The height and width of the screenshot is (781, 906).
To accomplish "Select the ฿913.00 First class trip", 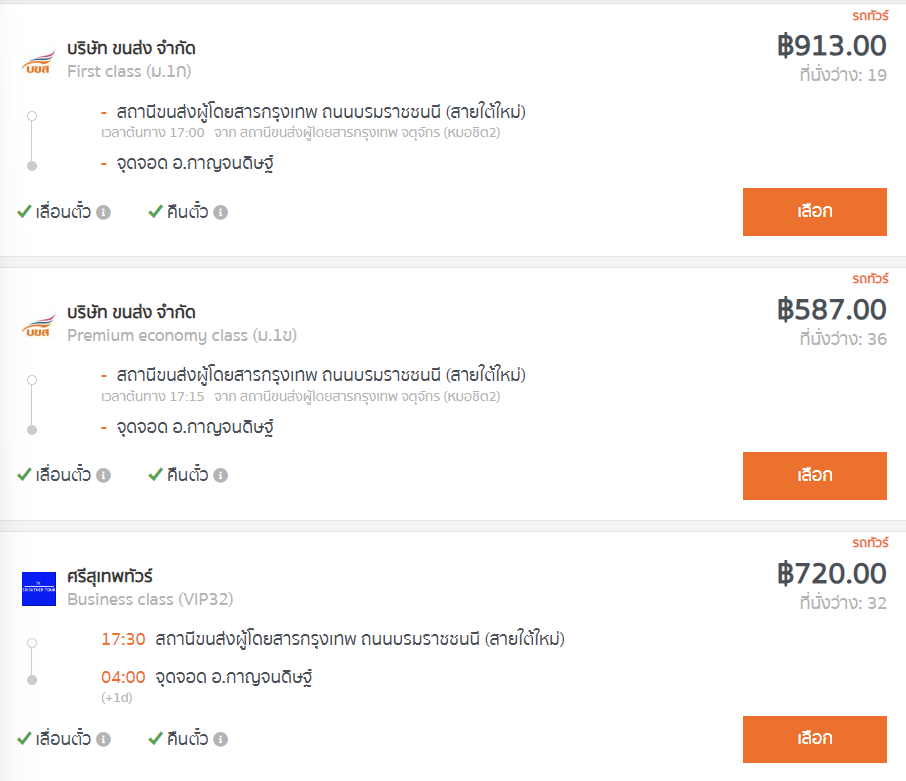I will pyautogui.click(x=815, y=211).
